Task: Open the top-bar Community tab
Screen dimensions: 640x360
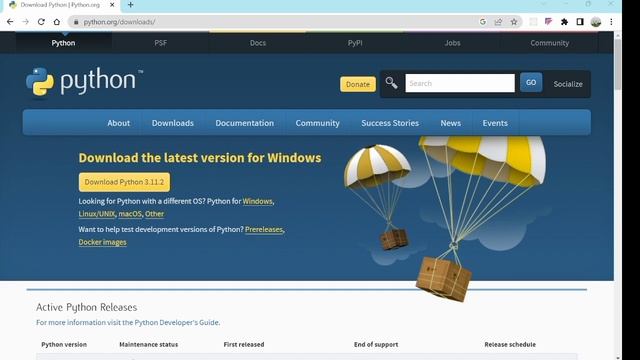Action: pyautogui.click(x=549, y=43)
